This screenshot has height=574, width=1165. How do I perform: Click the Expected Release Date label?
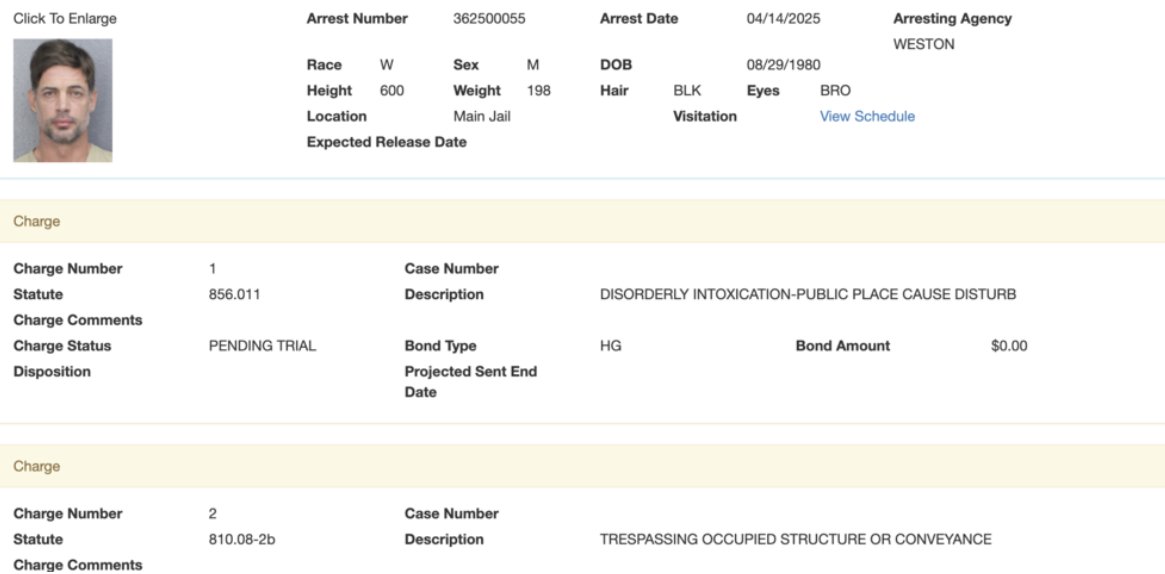tap(386, 142)
